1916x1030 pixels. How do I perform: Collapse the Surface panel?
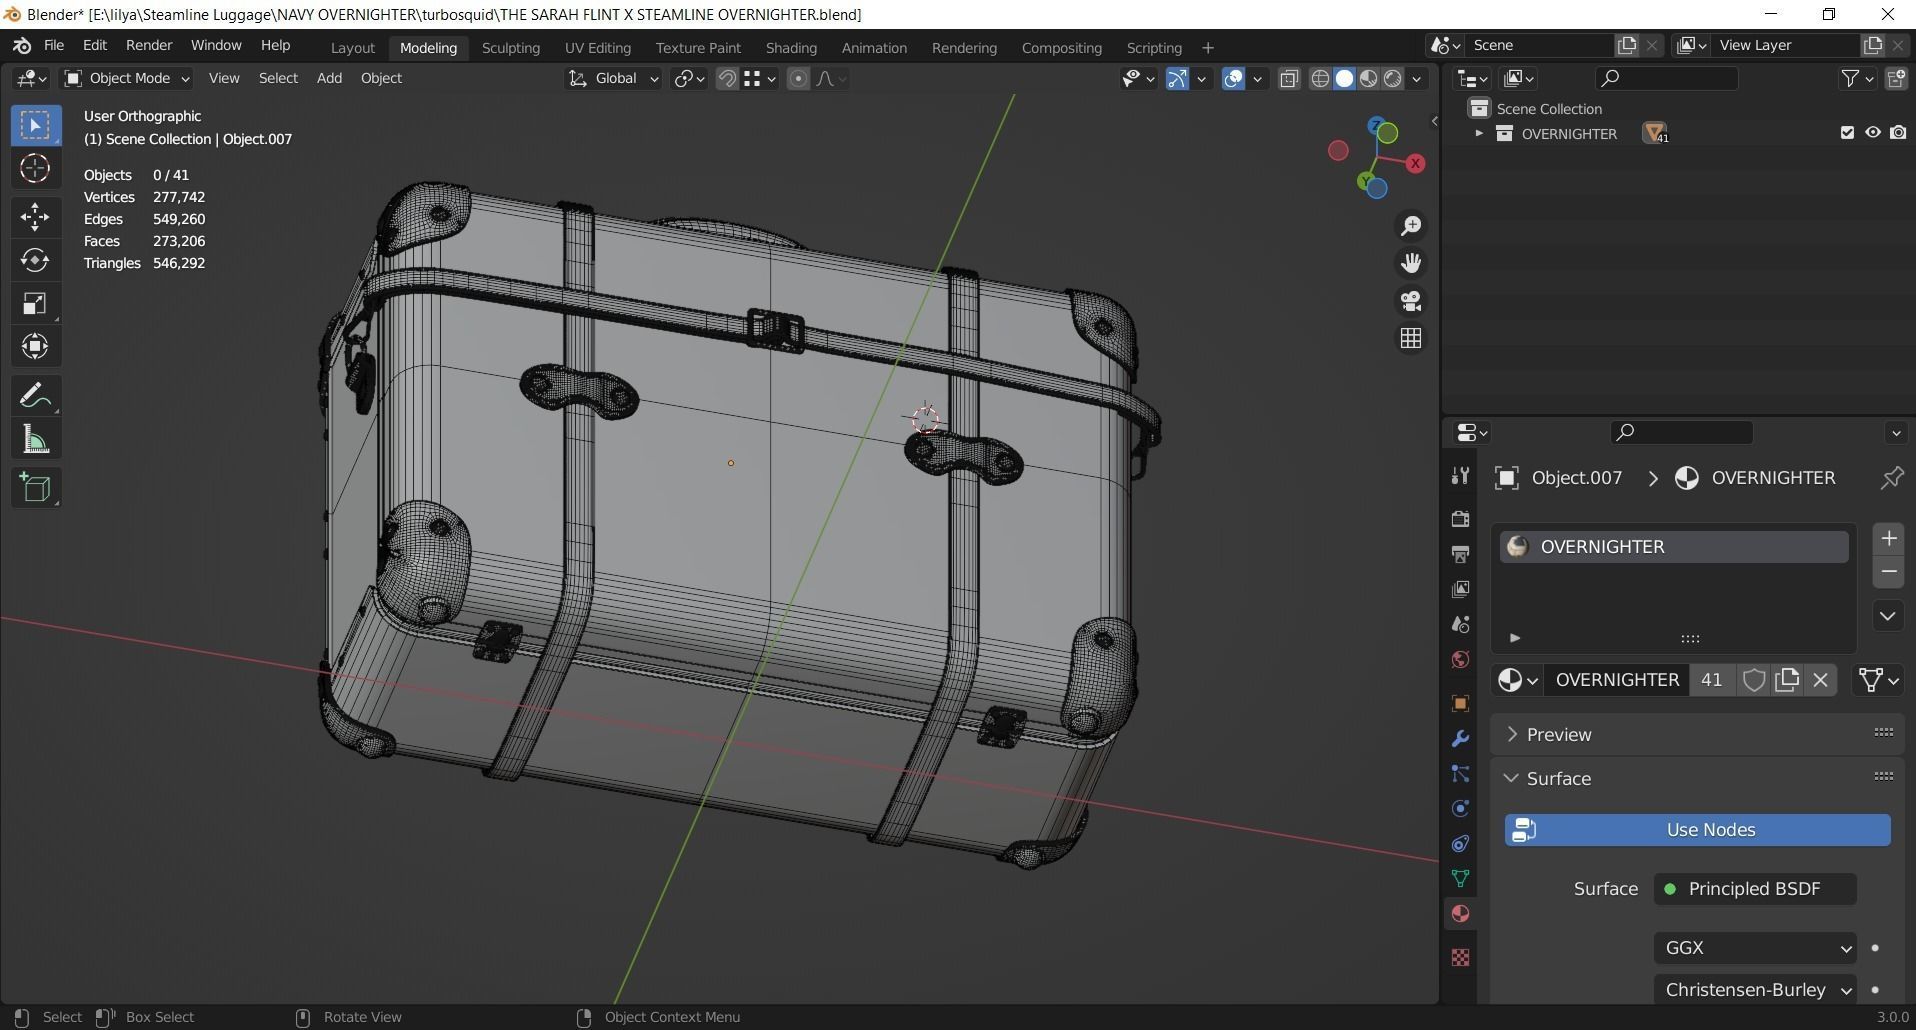coord(1558,779)
